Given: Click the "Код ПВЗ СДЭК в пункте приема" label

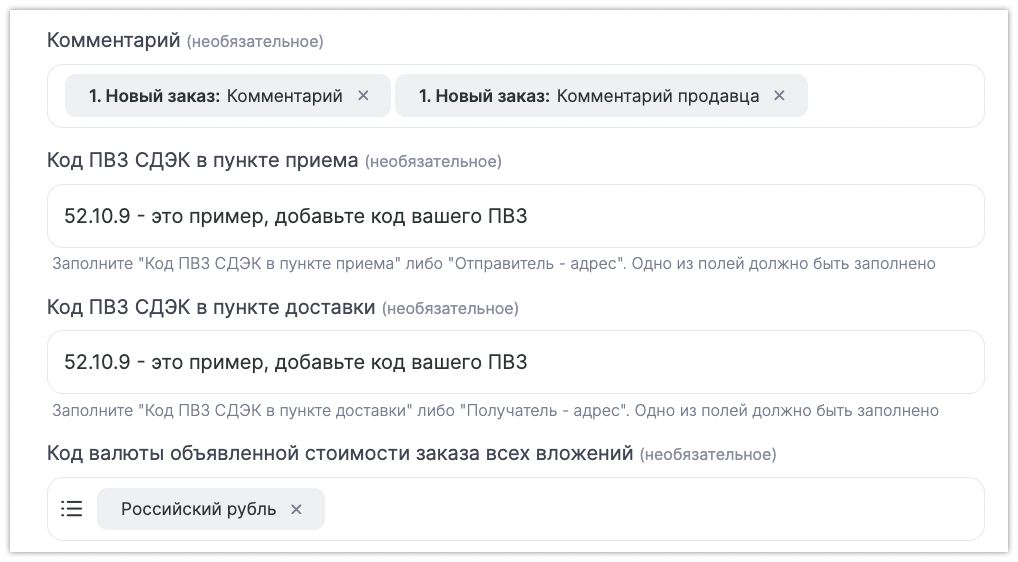Looking at the screenshot, I should (202, 161).
